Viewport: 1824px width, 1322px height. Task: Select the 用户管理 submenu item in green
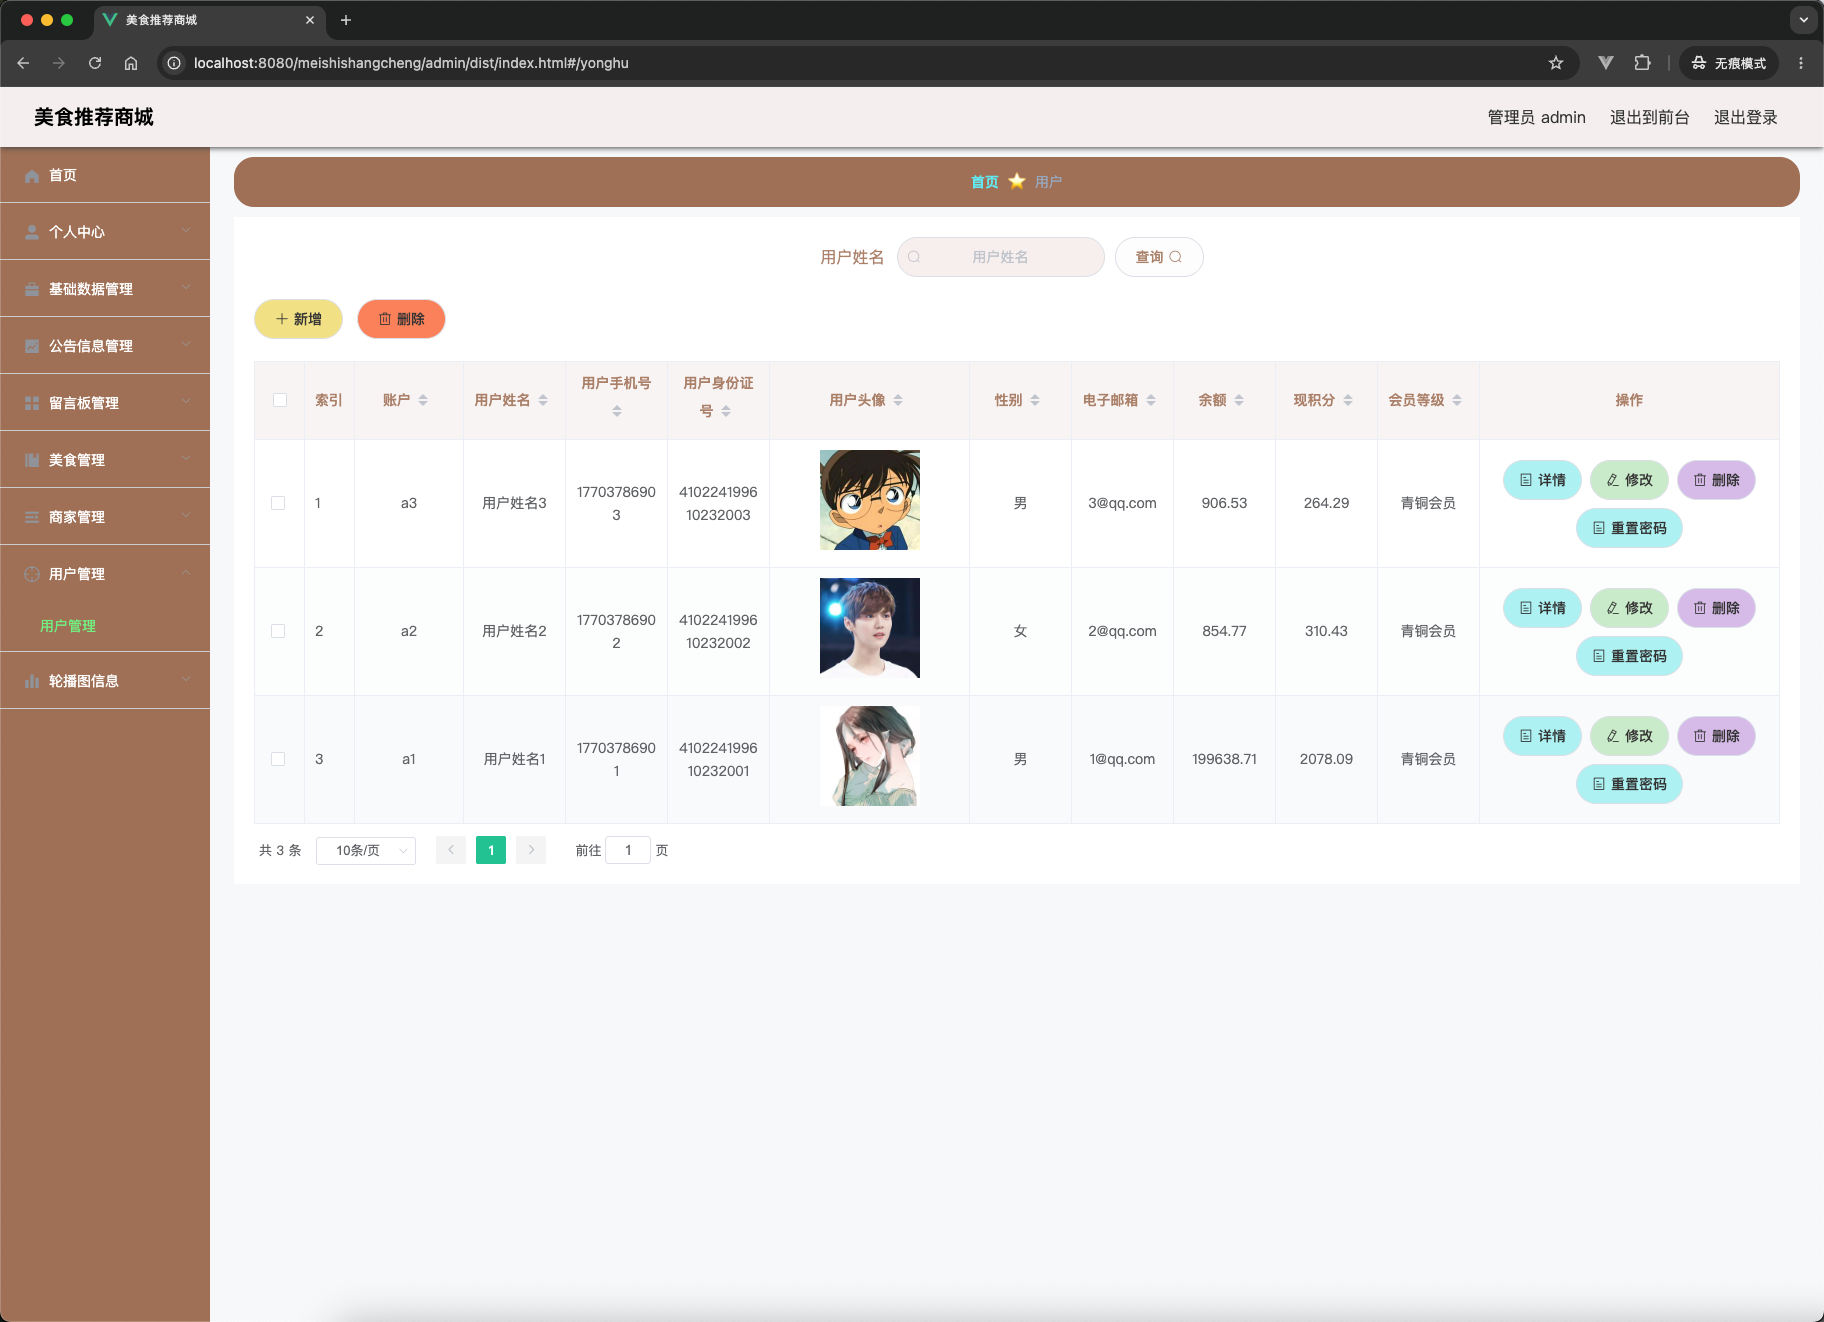pos(68,626)
